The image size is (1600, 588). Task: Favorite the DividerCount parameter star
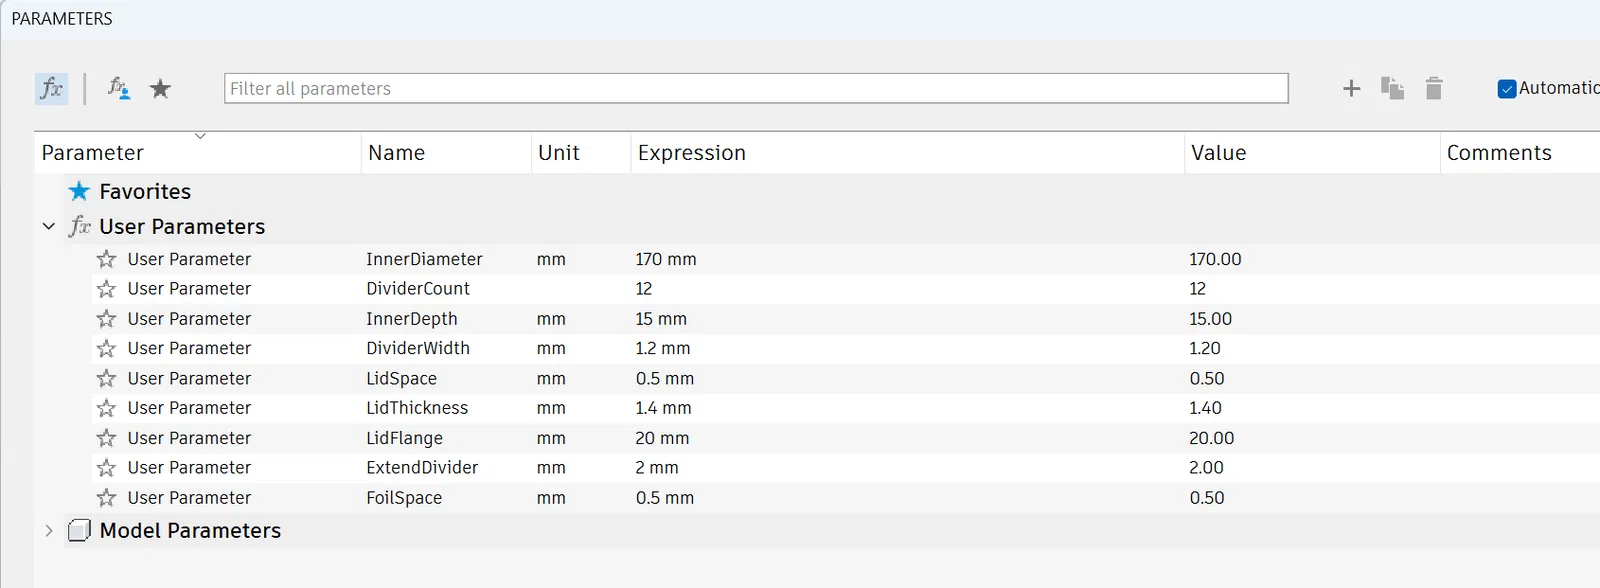pos(106,289)
